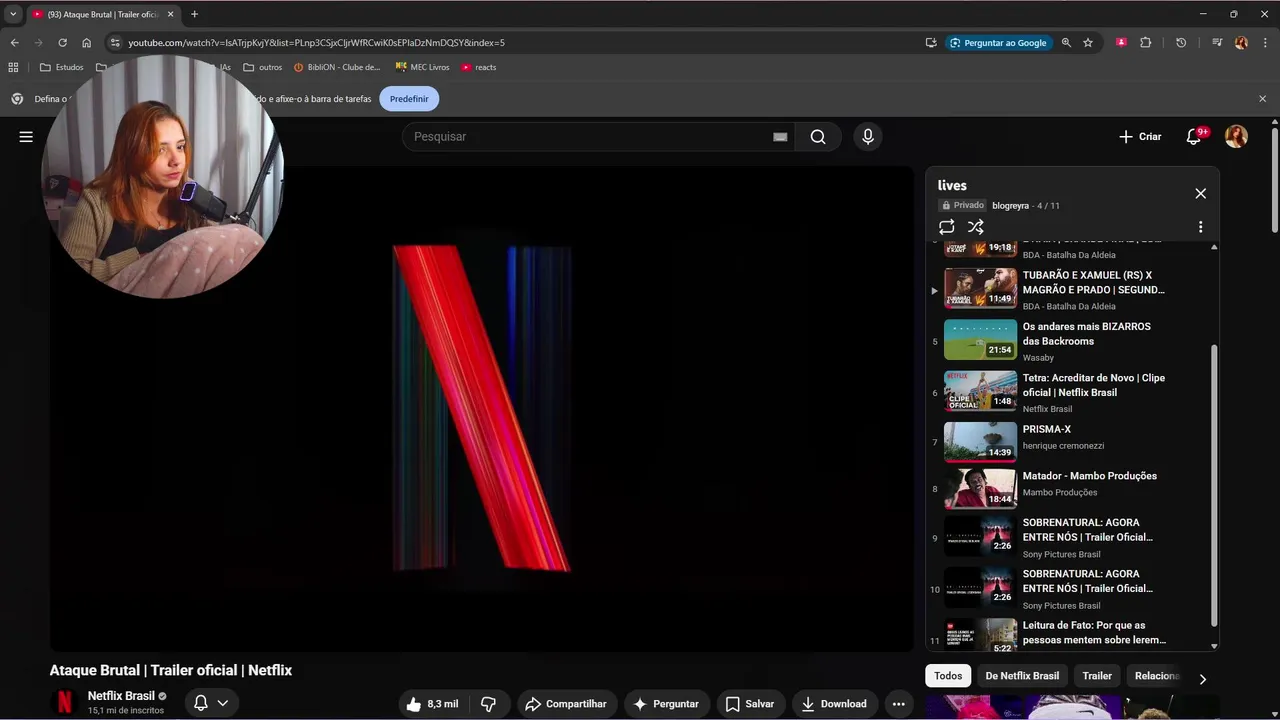Open the zoom magnifier in address bar
Image resolution: width=1280 pixels, height=720 pixels.
tap(1066, 43)
